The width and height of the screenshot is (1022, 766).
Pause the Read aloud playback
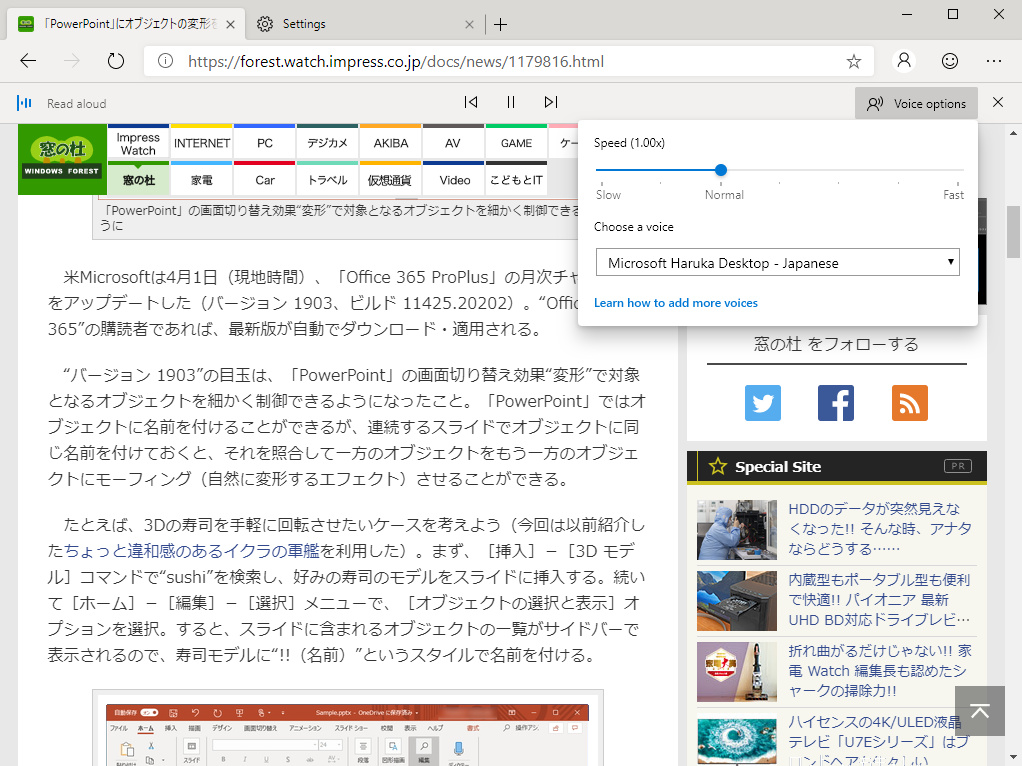(510, 102)
